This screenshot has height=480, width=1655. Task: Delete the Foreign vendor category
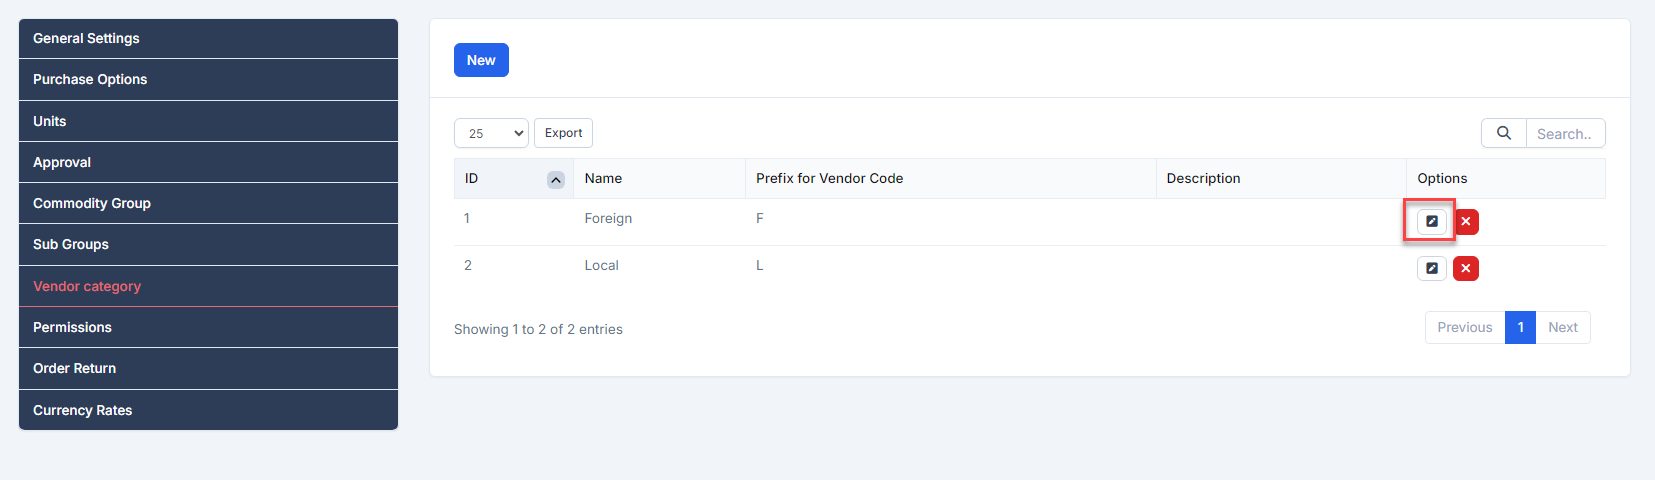[1466, 222]
